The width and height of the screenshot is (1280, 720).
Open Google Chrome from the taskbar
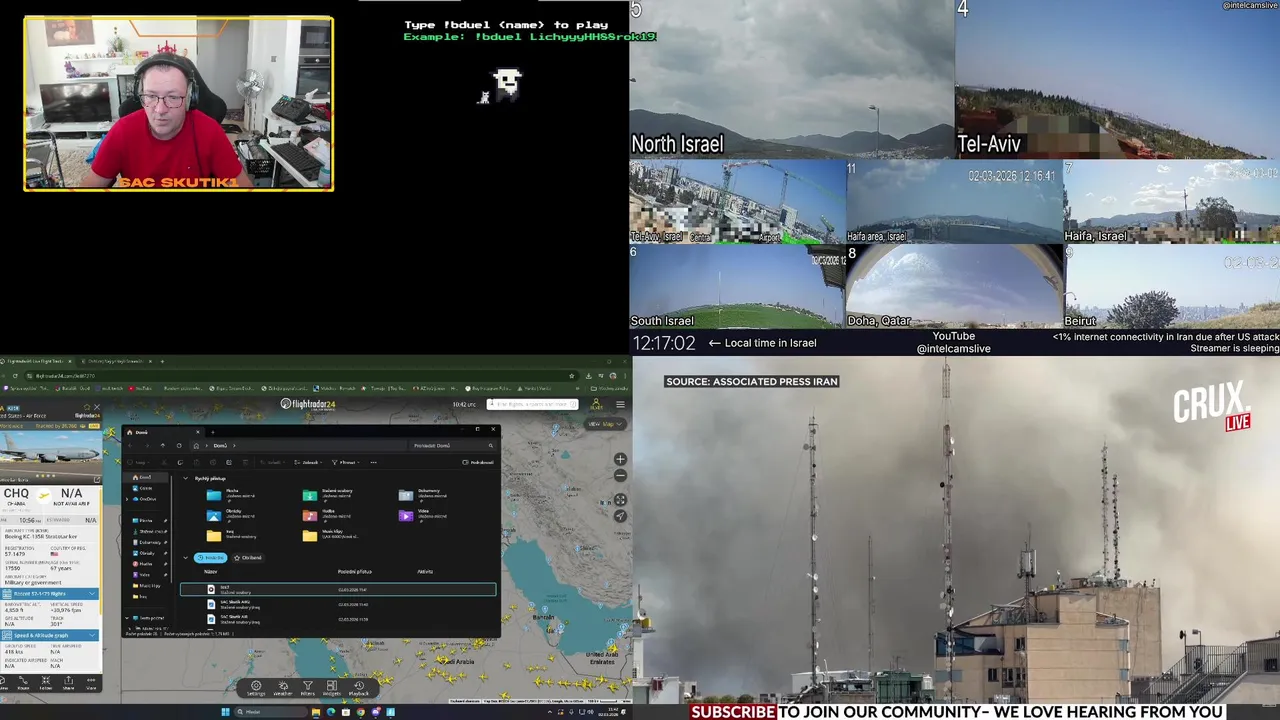[361, 712]
